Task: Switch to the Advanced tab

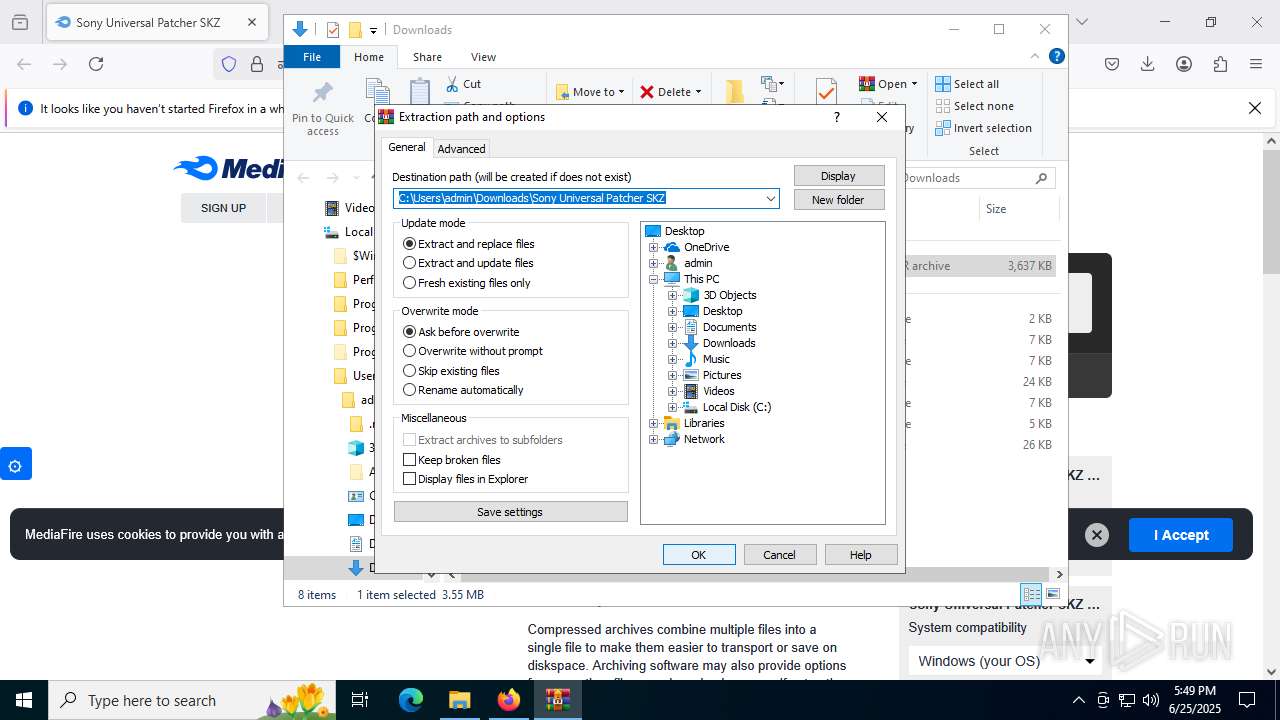Action: point(461,149)
